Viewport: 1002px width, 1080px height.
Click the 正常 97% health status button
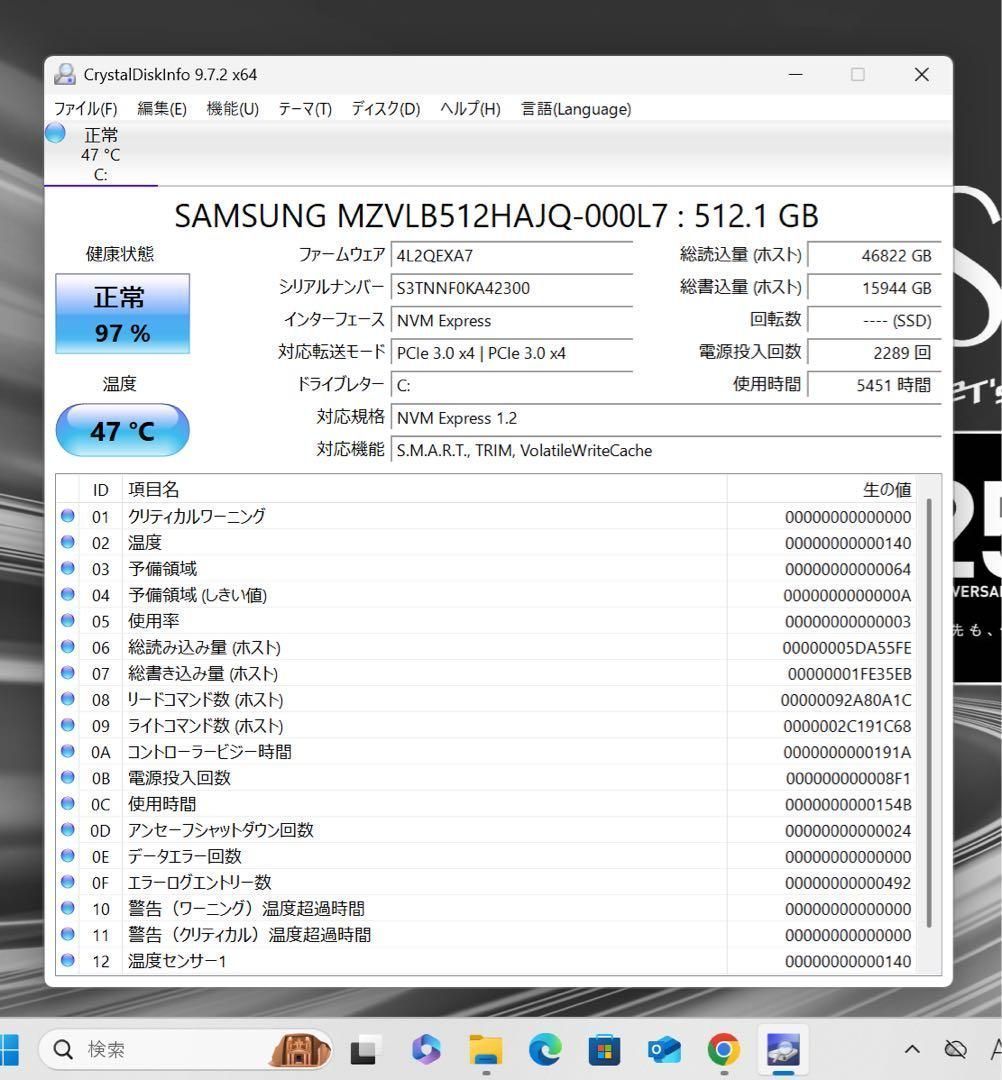coord(122,314)
